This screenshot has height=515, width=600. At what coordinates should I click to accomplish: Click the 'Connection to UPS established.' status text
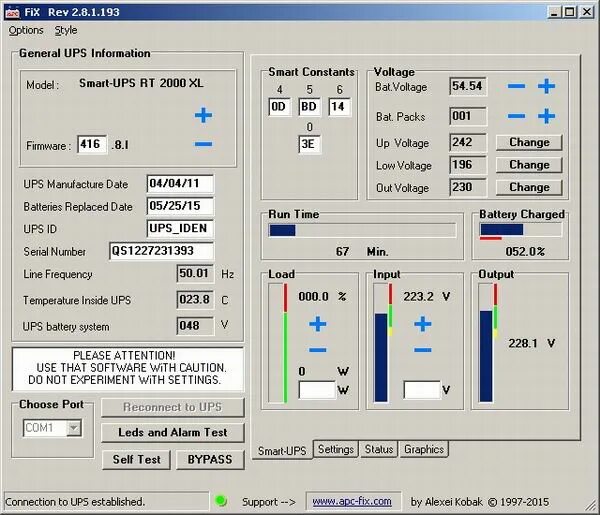point(75,502)
